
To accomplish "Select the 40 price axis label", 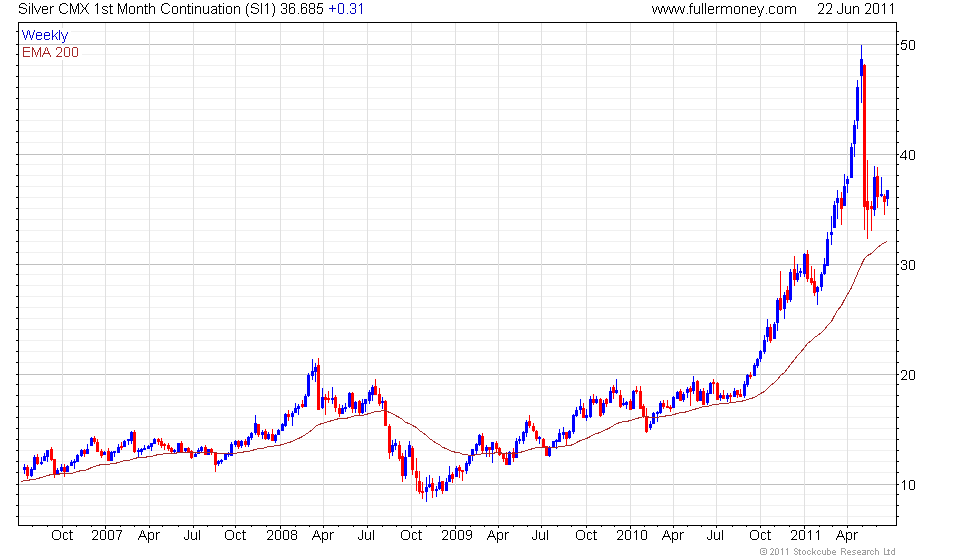I will (908, 155).
